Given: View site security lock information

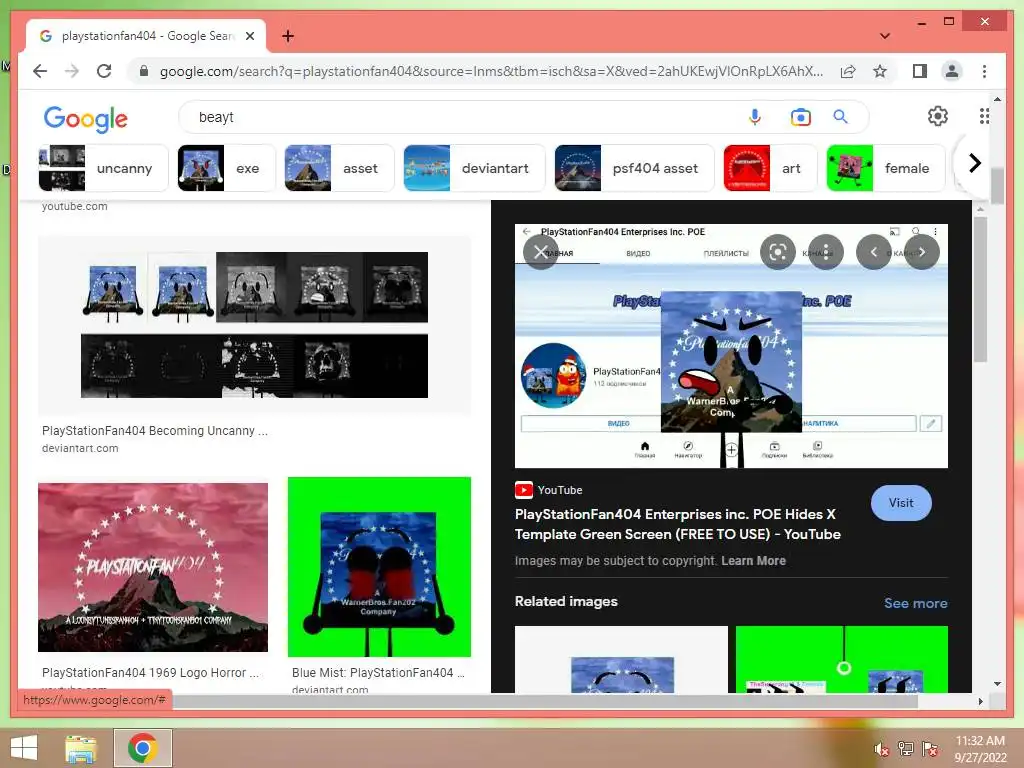Looking at the screenshot, I should [144, 71].
